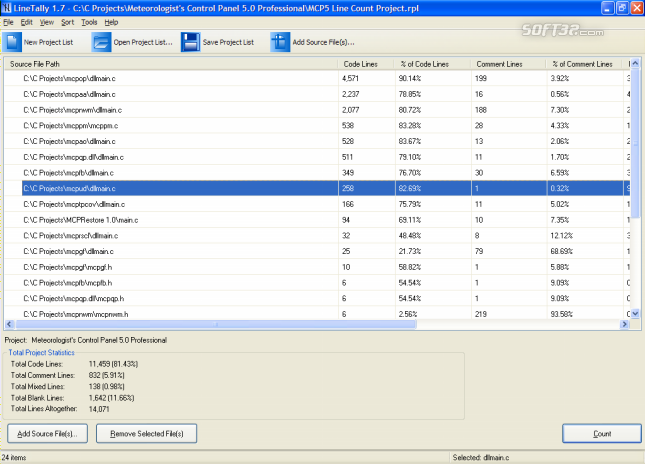Select row C:\C Projects\mcpop\dllmain.c
645x464 pixels.
(x=317, y=78)
